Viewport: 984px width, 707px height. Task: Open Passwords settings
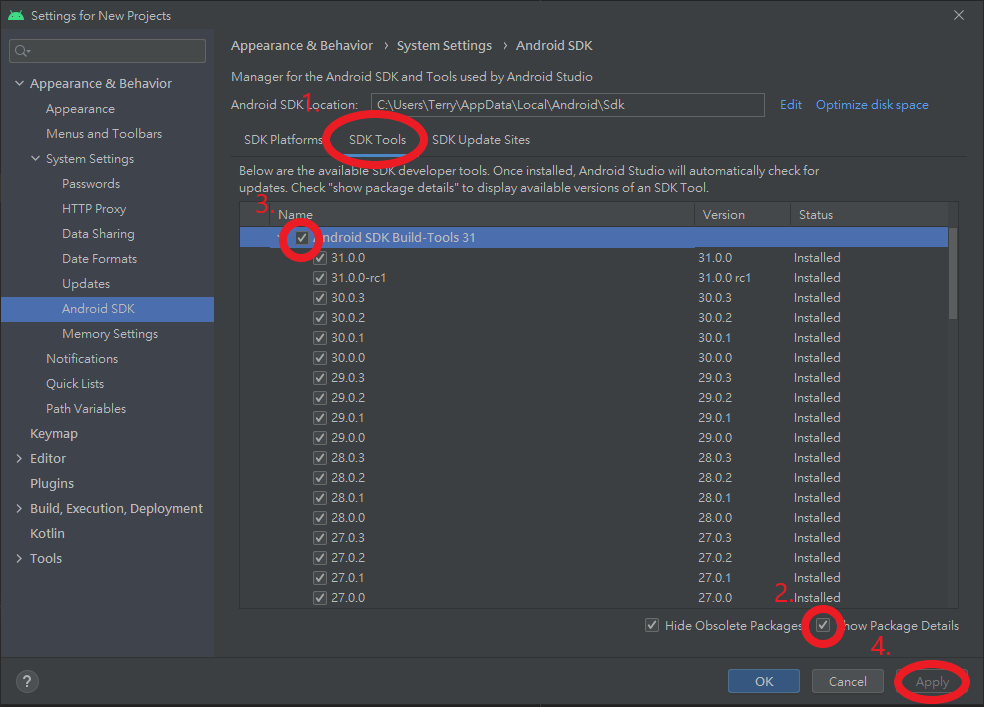tap(91, 184)
